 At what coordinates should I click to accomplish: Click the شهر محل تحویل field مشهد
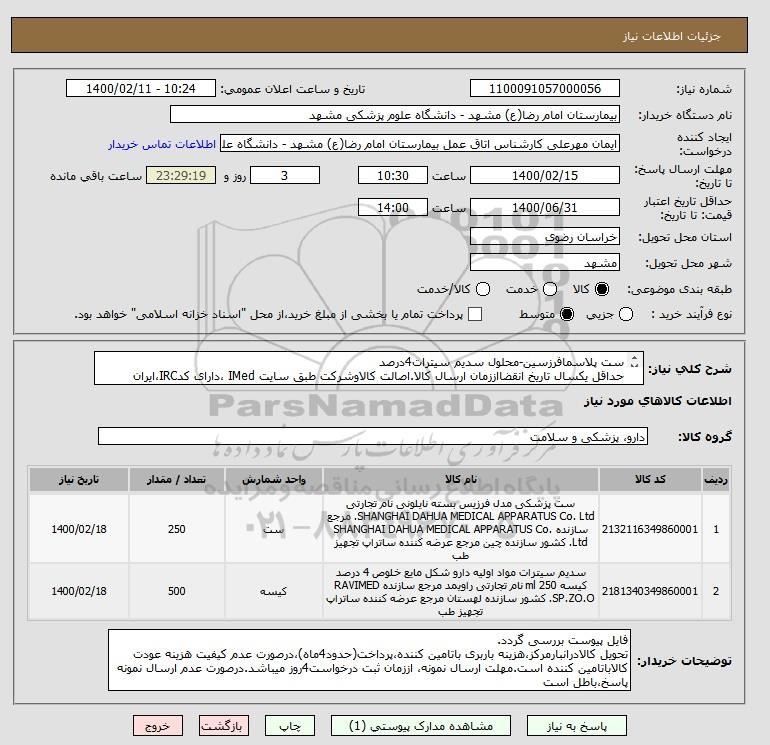coord(545,263)
